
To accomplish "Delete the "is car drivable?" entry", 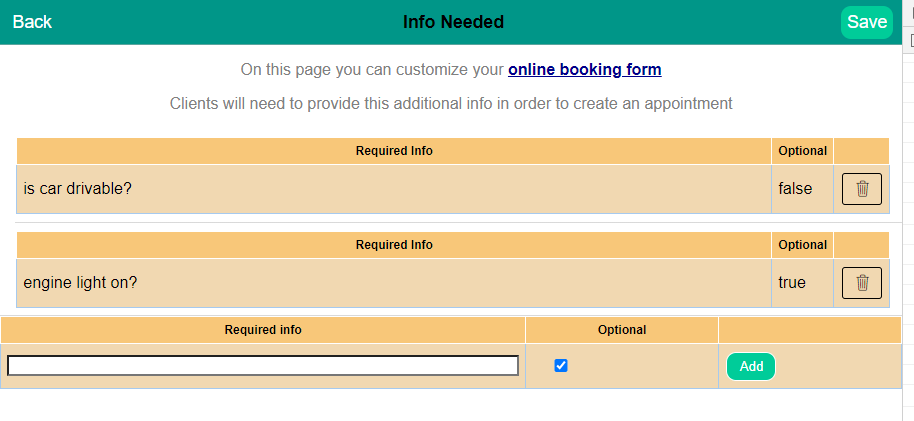I will point(861,188).
